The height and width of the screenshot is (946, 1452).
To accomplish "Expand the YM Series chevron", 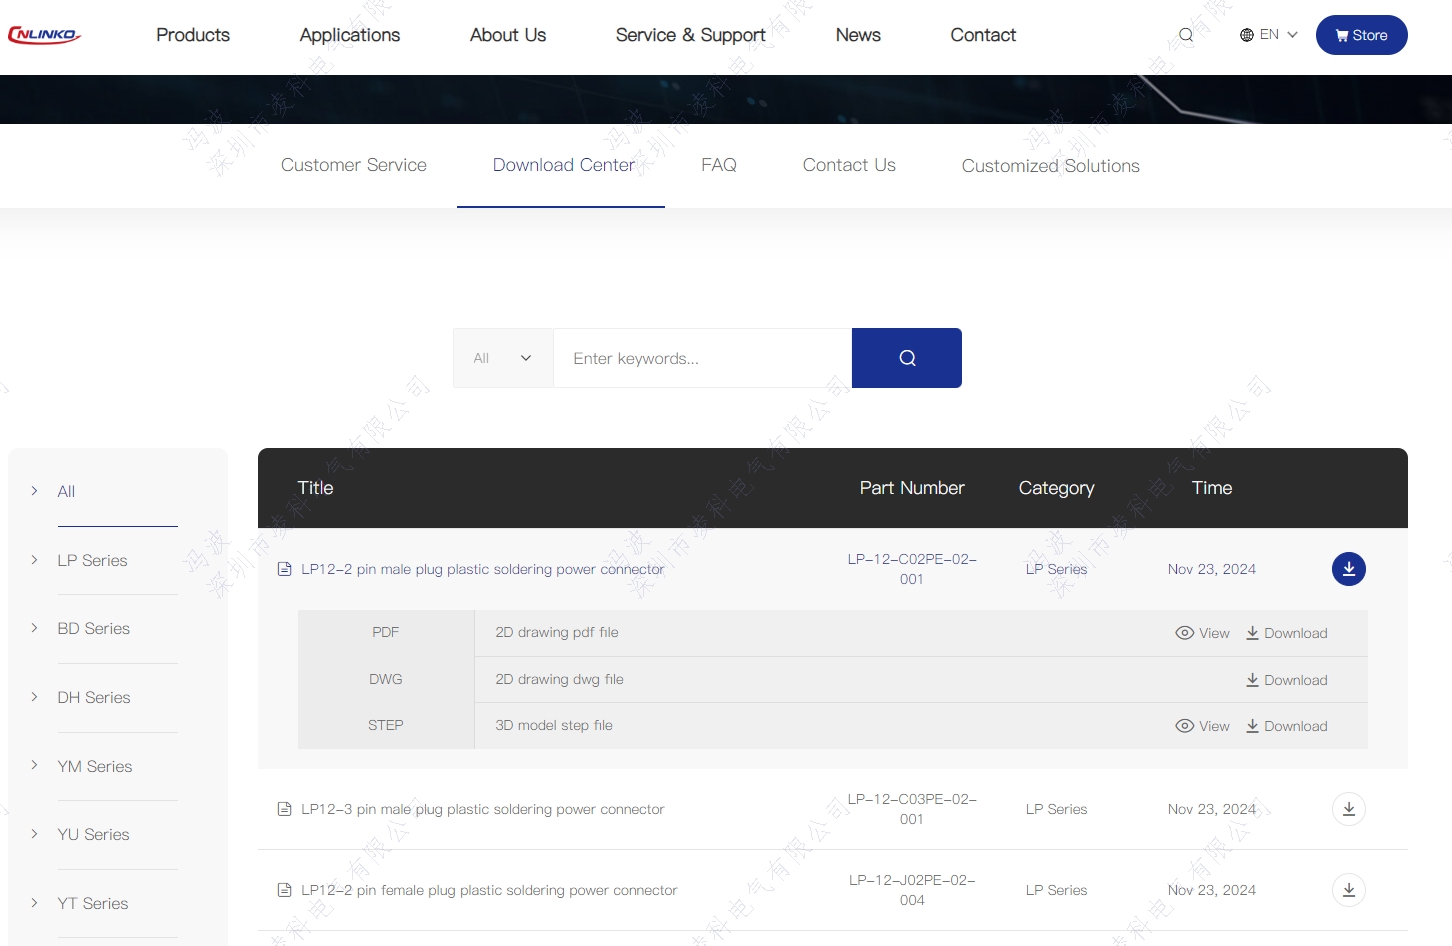I will click(34, 765).
